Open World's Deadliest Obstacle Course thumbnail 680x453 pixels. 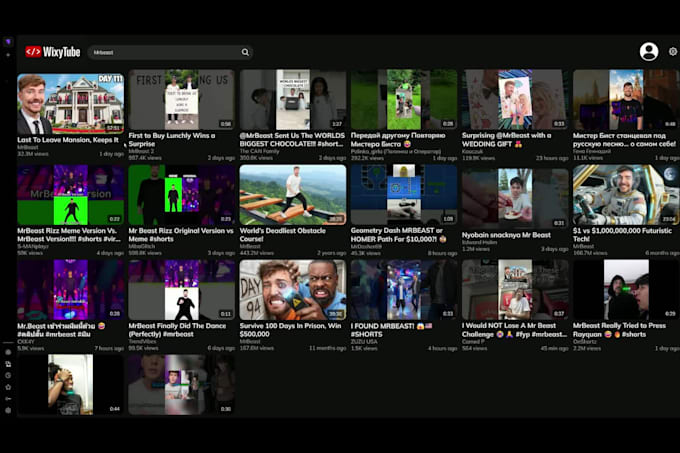(293, 195)
